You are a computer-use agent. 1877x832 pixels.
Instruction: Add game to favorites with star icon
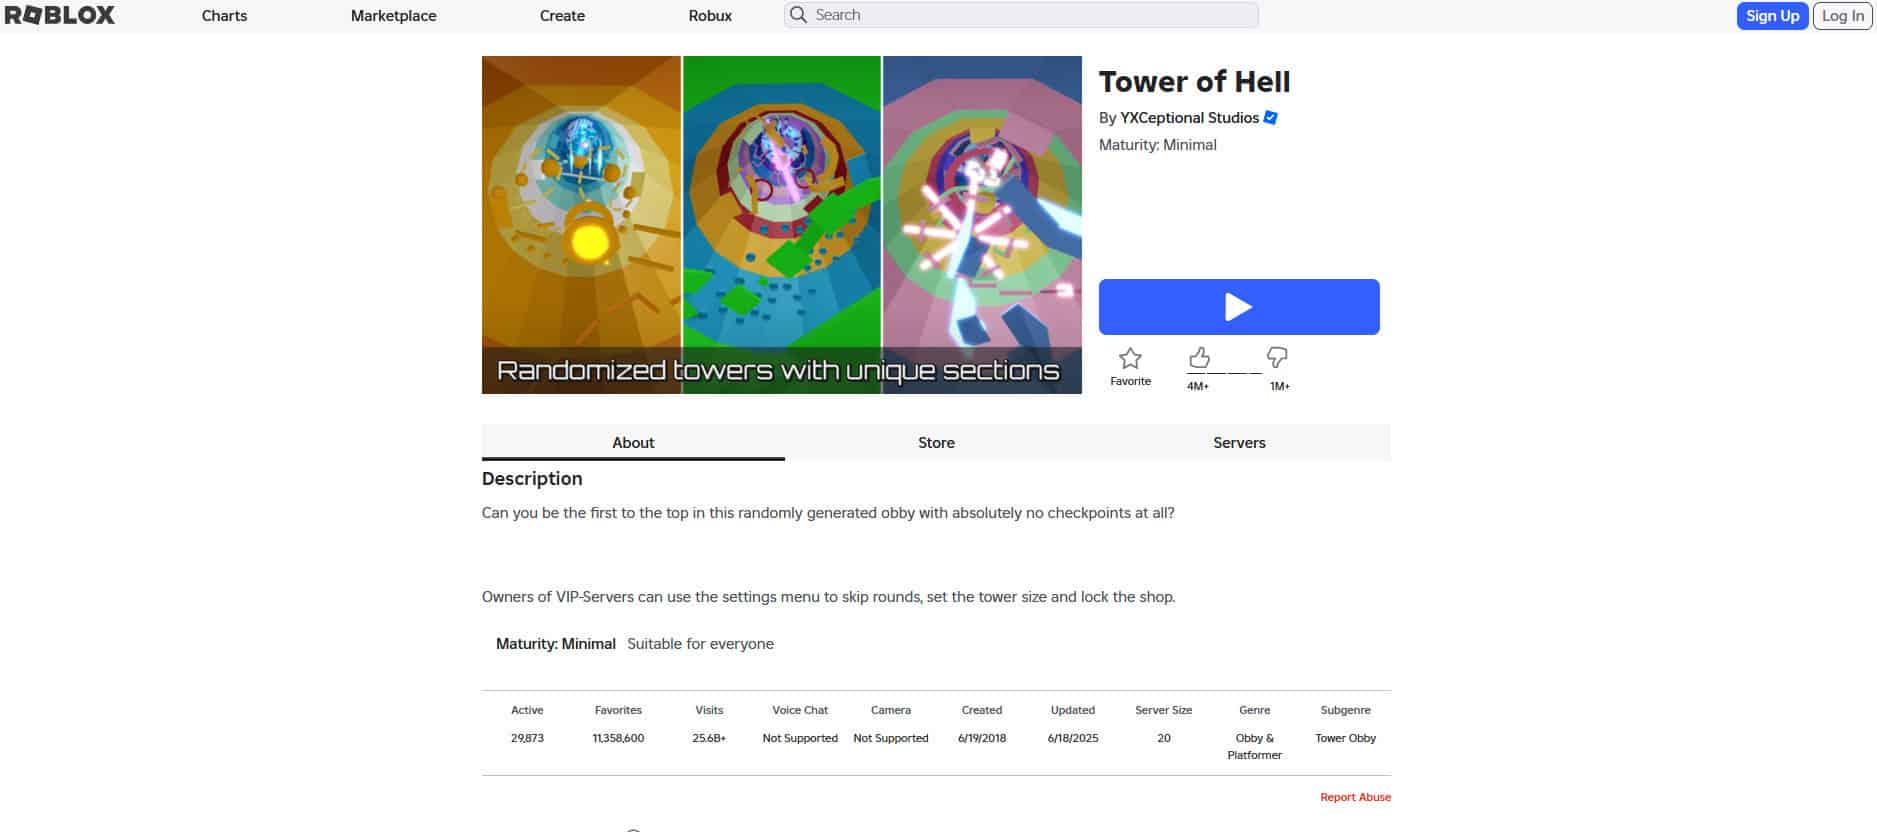click(x=1130, y=359)
